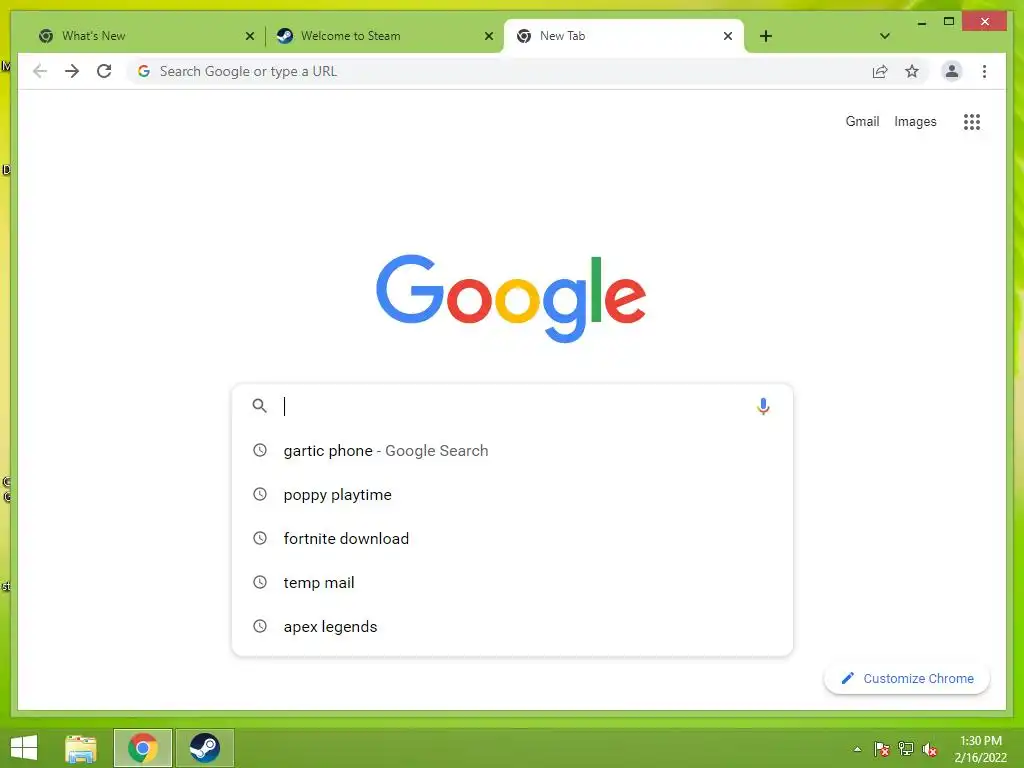
Task: Open Gmail link
Action: pos(862,121)
